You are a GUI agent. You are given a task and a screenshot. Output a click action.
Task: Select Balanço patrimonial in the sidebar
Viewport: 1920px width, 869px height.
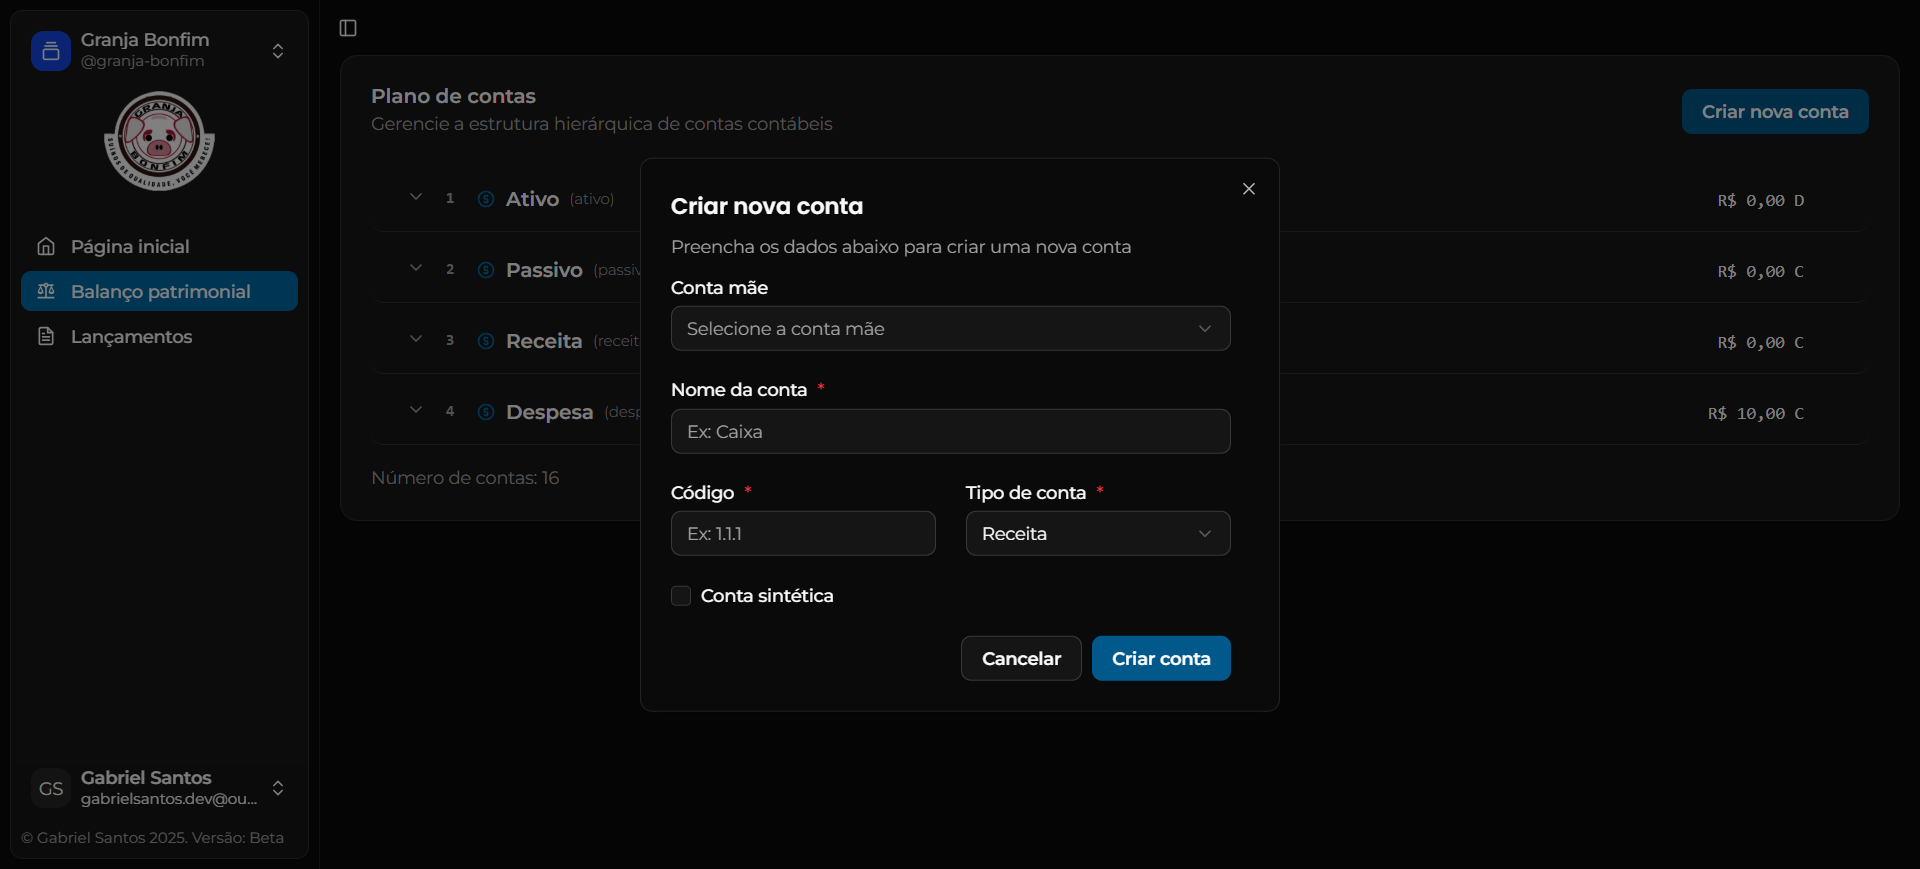[x=160, y=292]
